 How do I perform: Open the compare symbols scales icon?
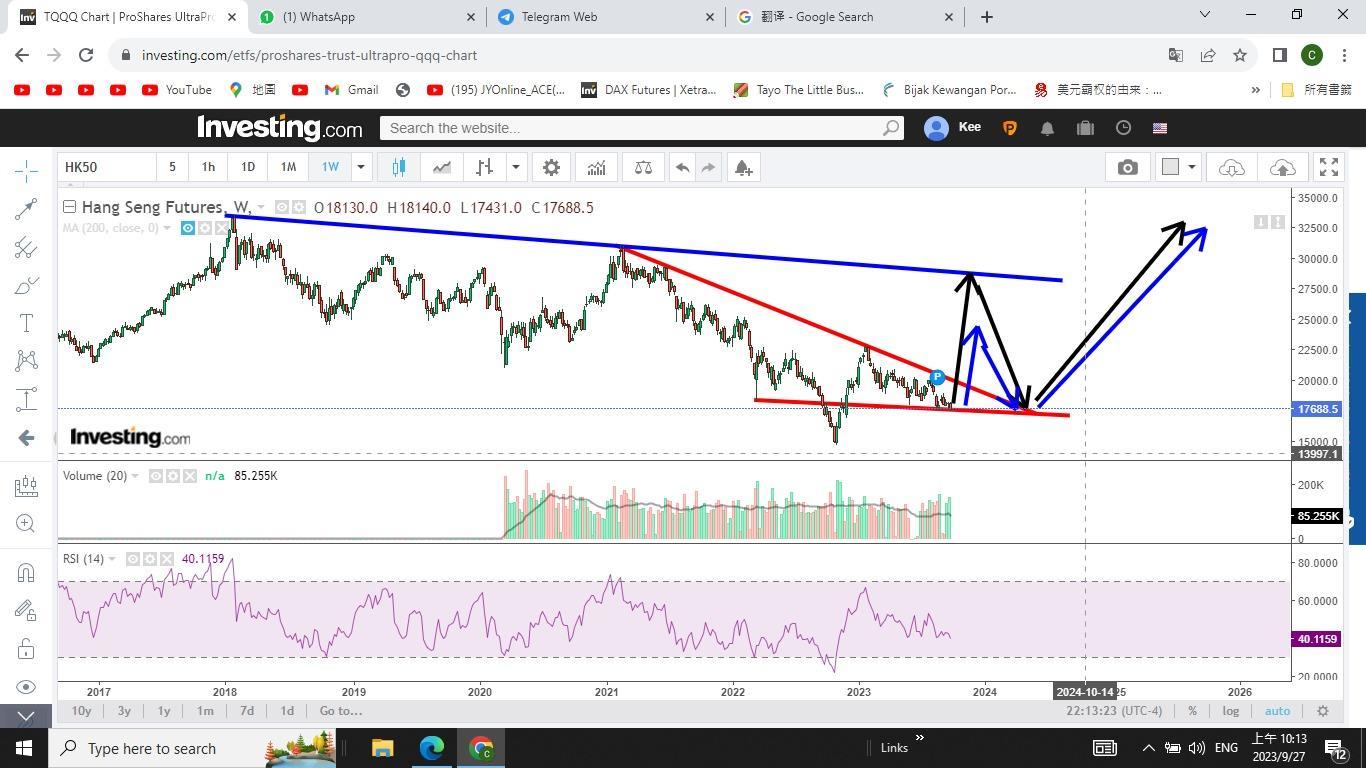coord(643,167)
